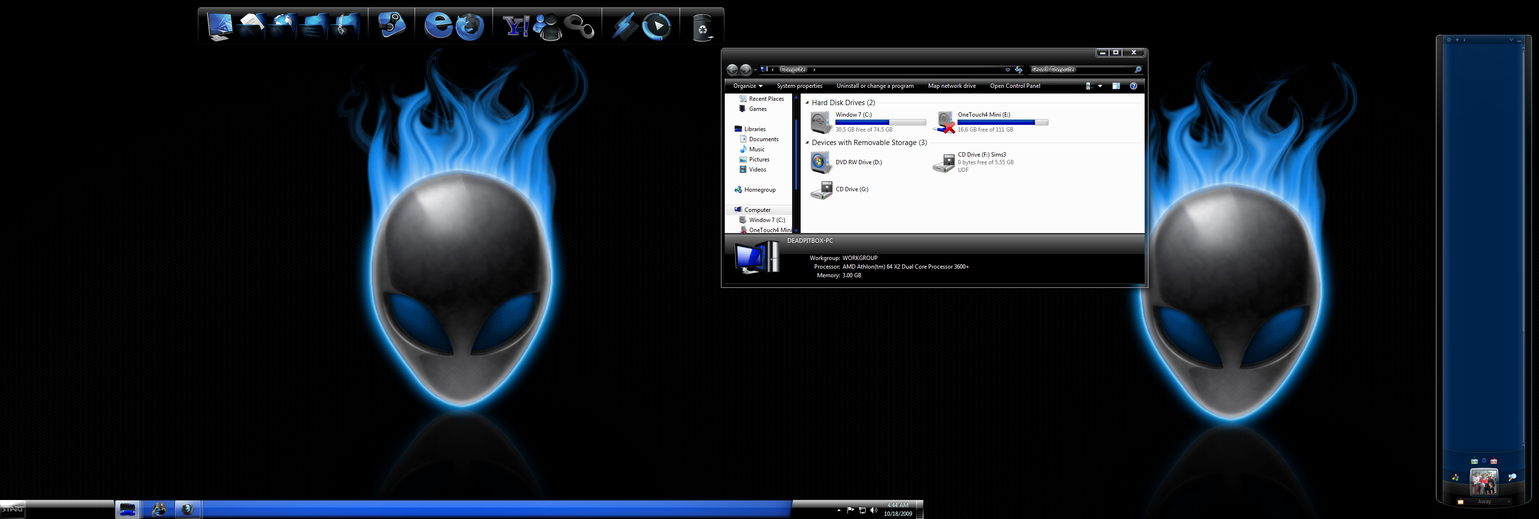Select Libraries in navigation pane
This screenshot has width=1539, height=519.
[x=750, y=129]
